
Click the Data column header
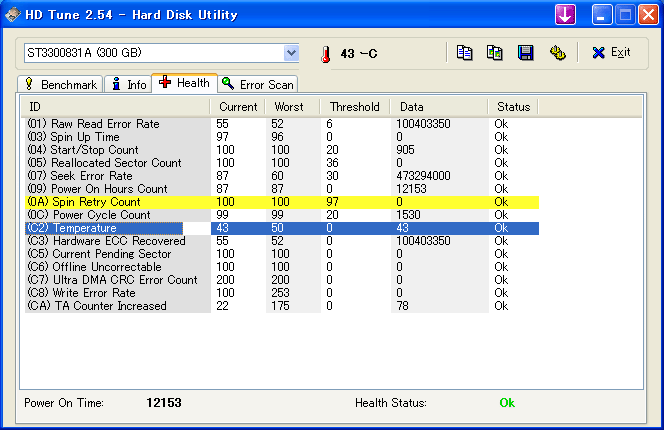tap(438, 107)
